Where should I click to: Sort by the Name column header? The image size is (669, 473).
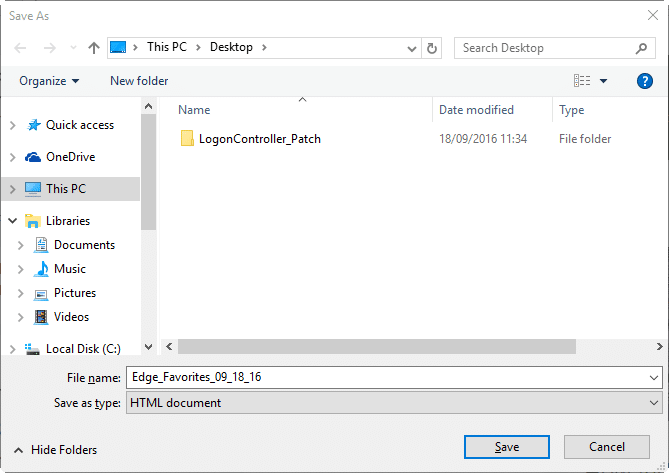tap(194, 110)
